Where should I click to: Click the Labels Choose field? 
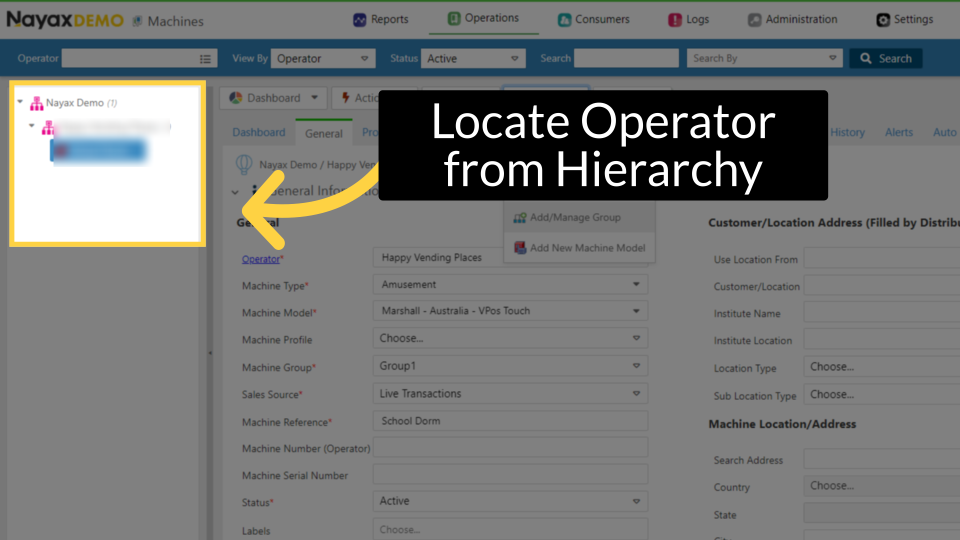tap(510, 529)
